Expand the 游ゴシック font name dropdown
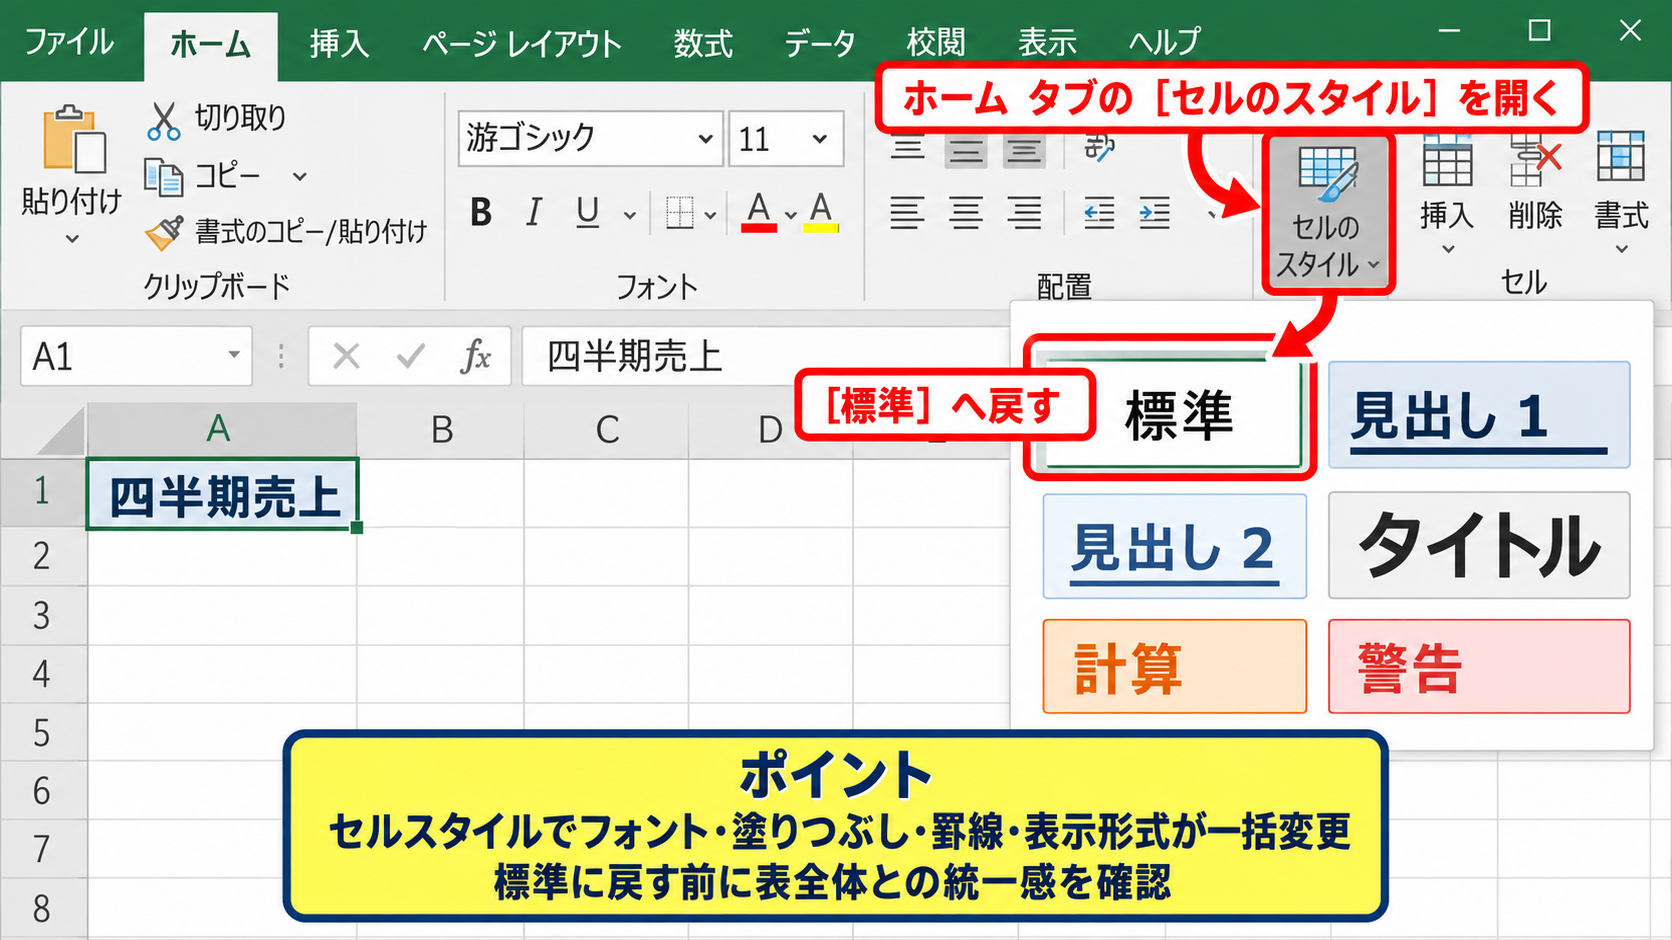 coord(705,139)
